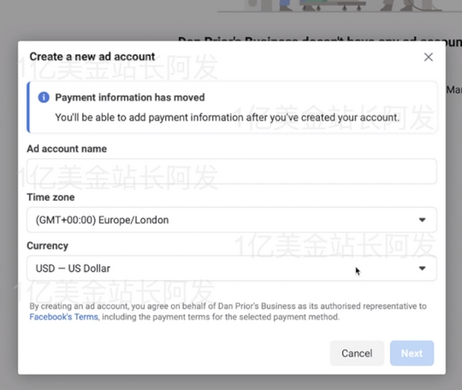Click the "Time zone" field label
The width and height of the screenshot is (462, 390).
51,197
